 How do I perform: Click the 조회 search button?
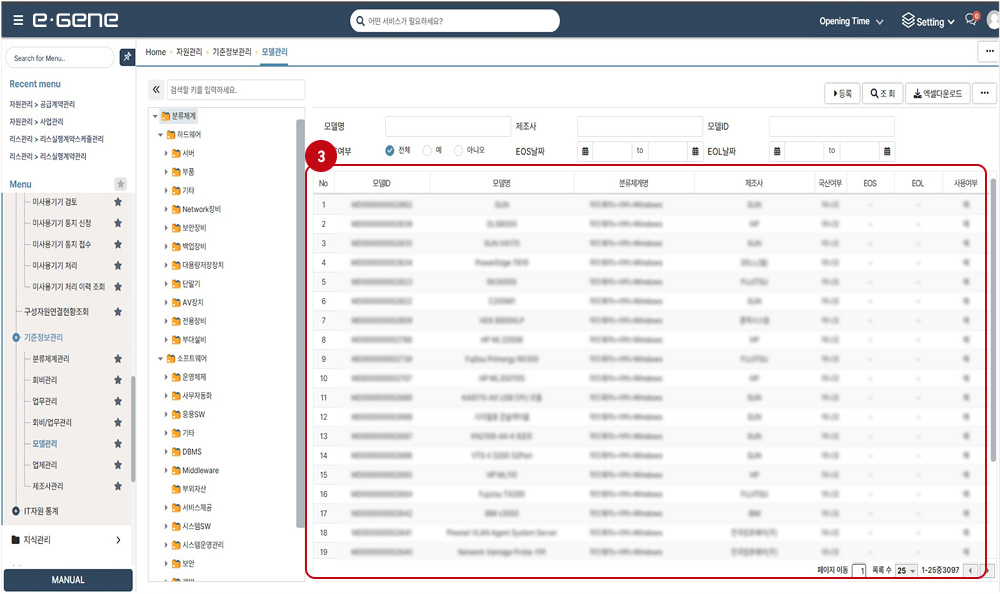point(880,93)
